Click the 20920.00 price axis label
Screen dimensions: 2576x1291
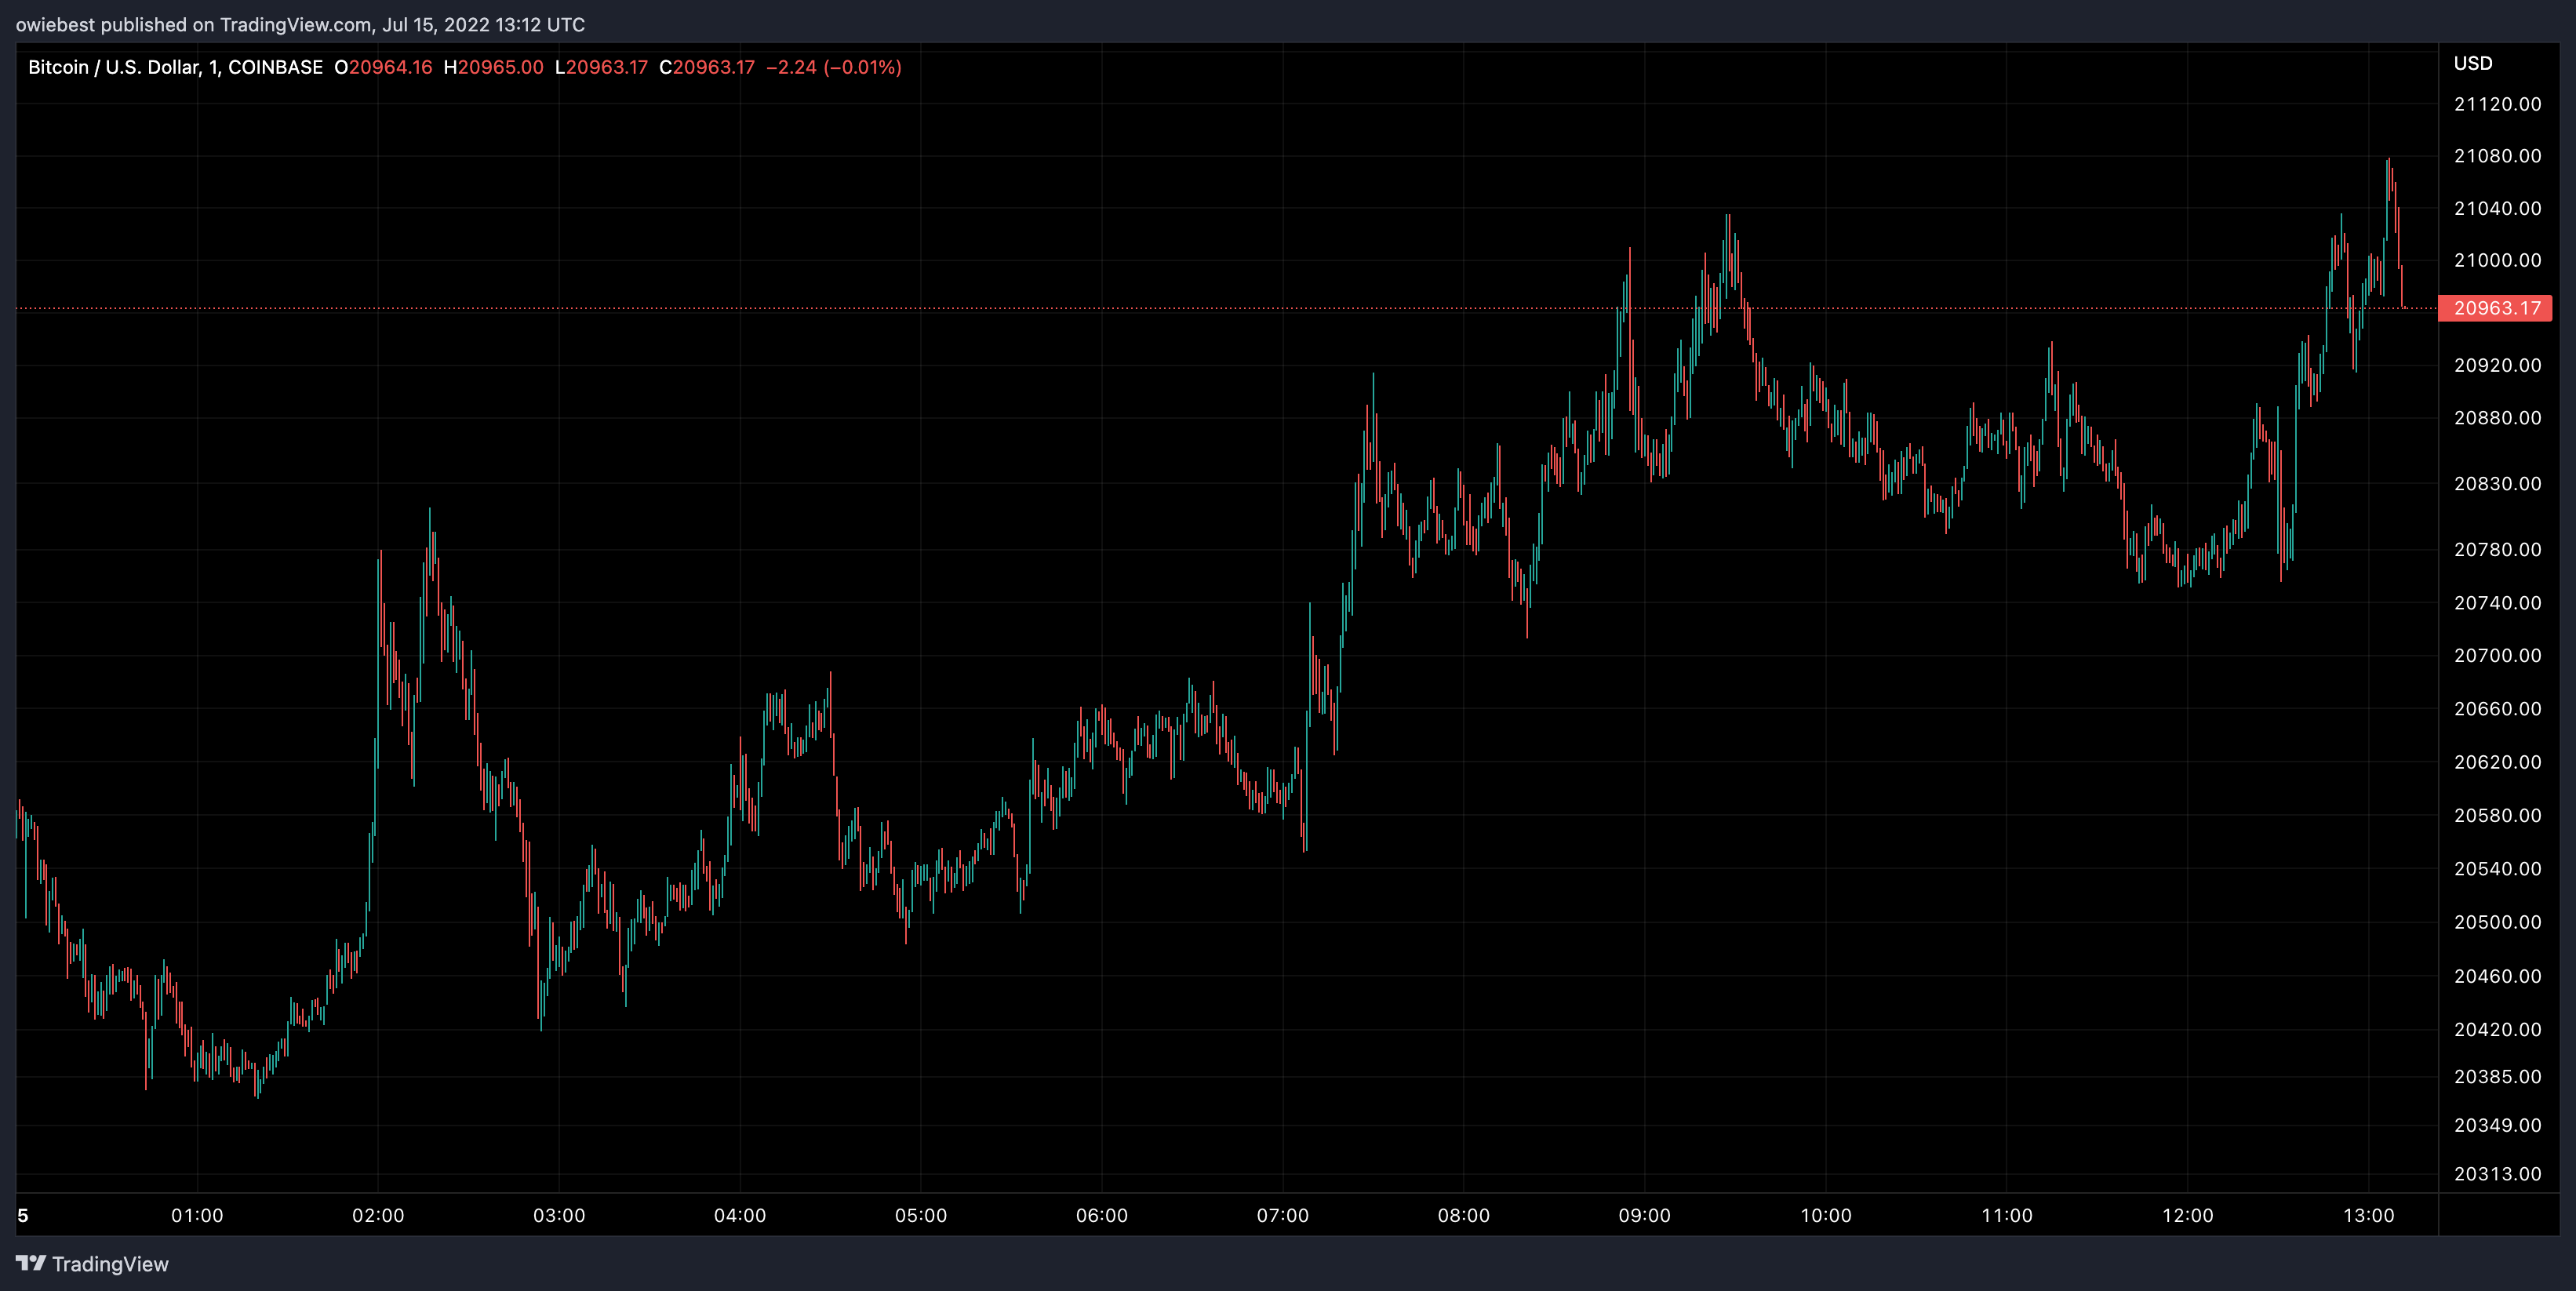pyautogui.click(x=2497, y=365)
